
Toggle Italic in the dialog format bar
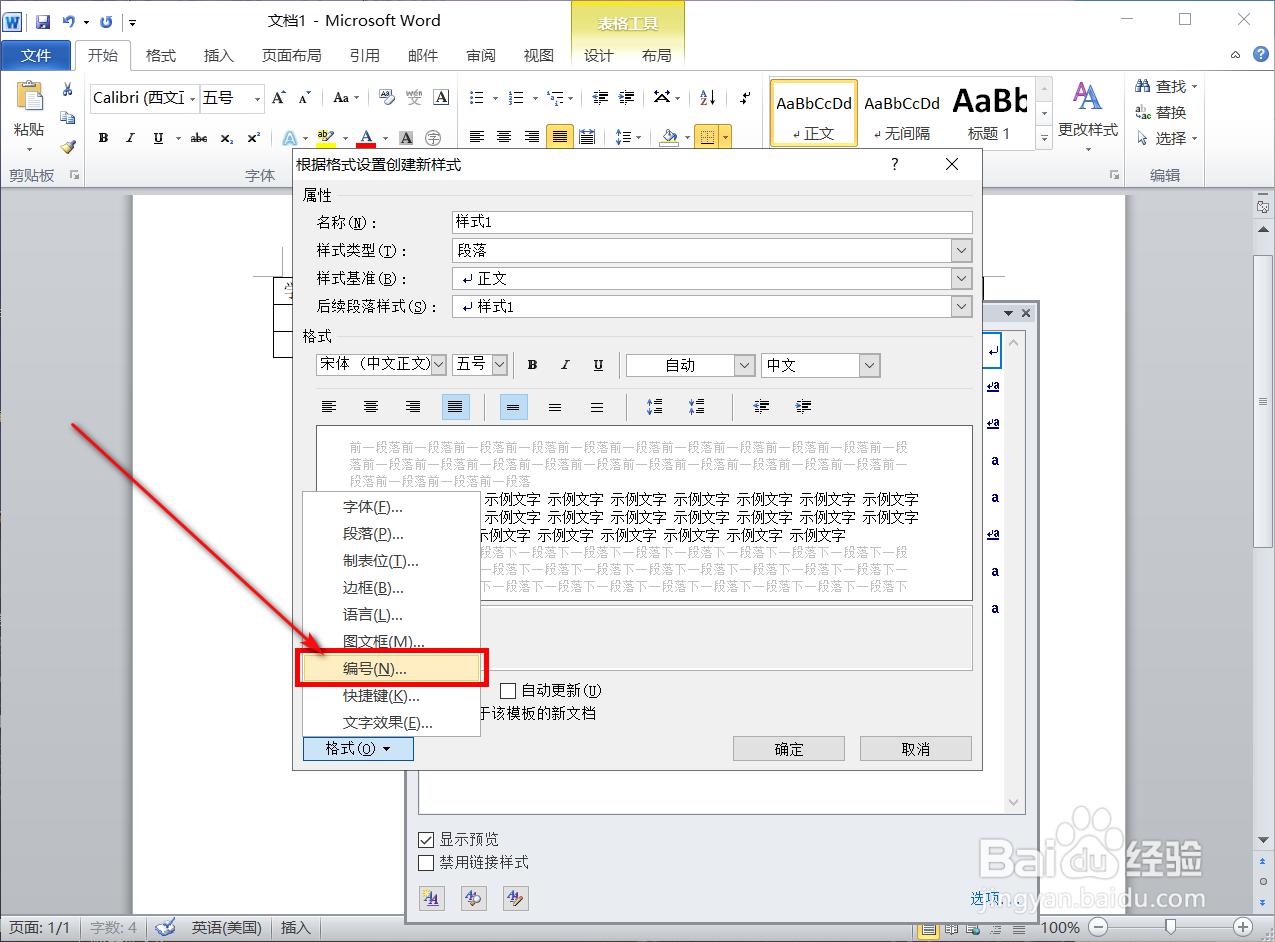click(565, 366)
